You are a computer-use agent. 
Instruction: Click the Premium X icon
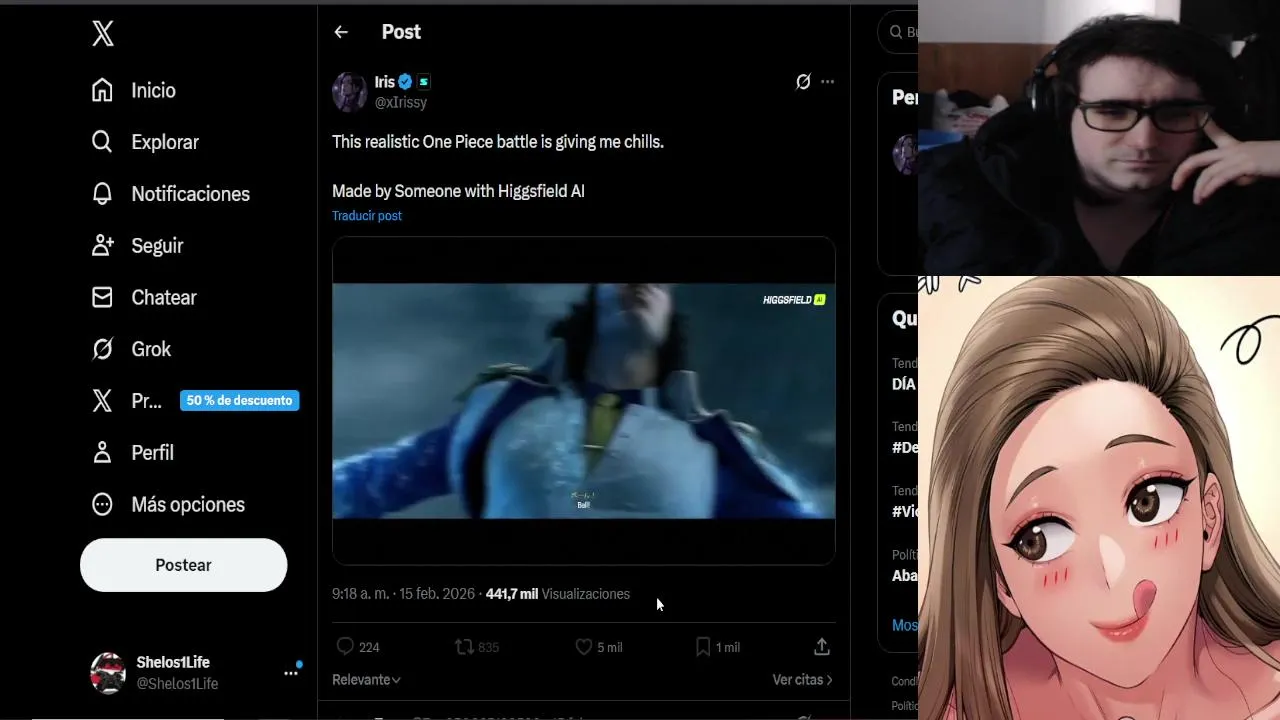click(102, 401)
